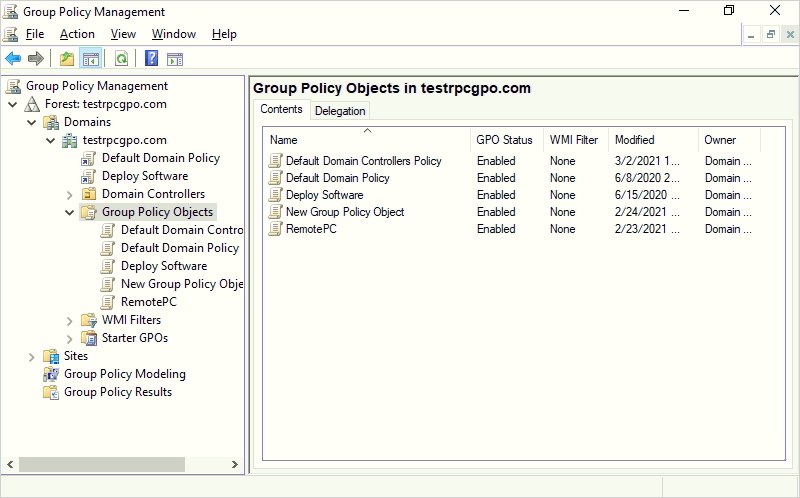Select Group Policy Results in tree
800x498 pixels.
point(118,392)
